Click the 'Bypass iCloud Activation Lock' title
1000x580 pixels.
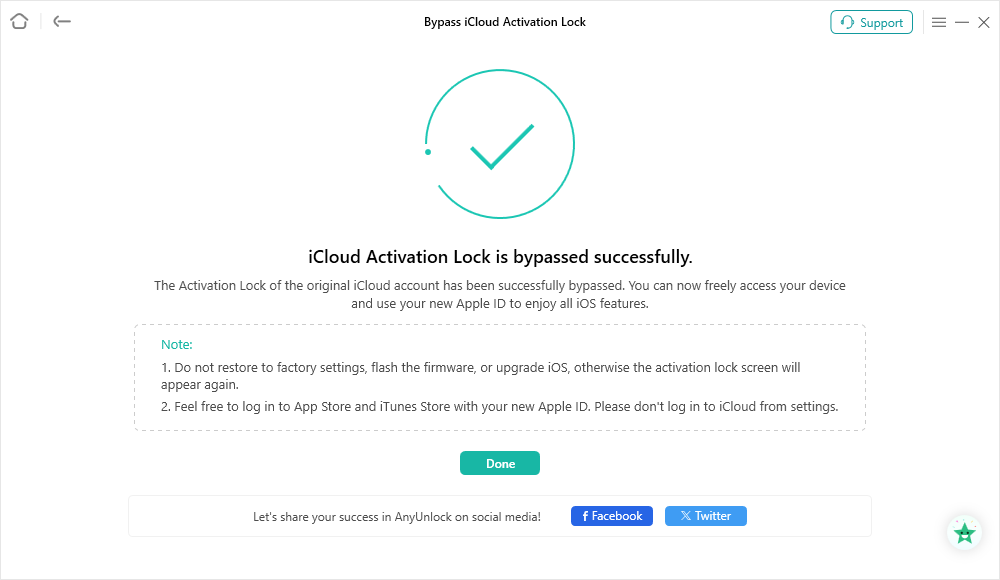click(x=504, y=22)
